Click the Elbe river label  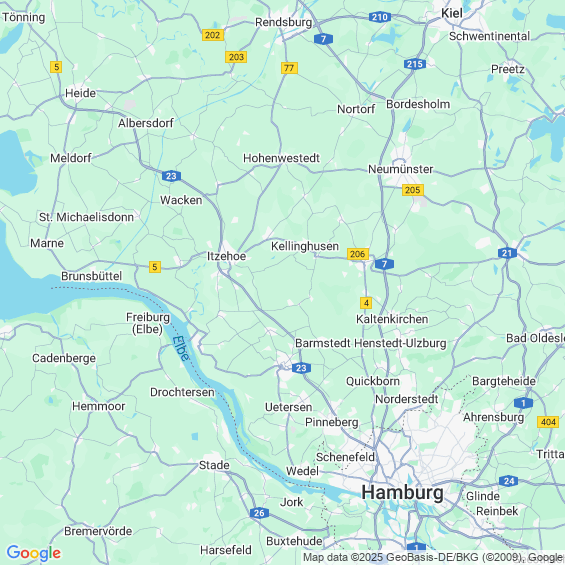point(181,348)
